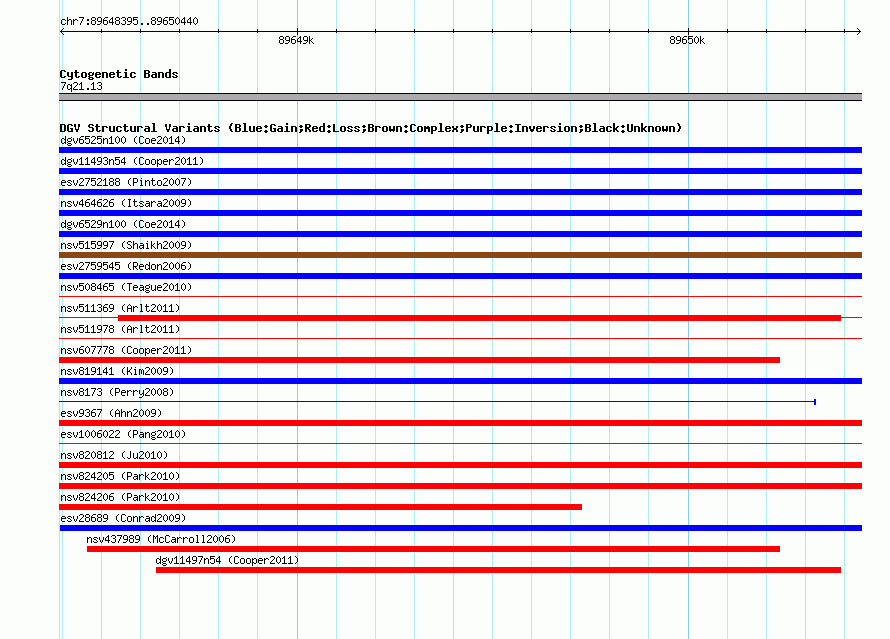
Task: Select the blue bar of nsv464626
Action: coord(460,213)
